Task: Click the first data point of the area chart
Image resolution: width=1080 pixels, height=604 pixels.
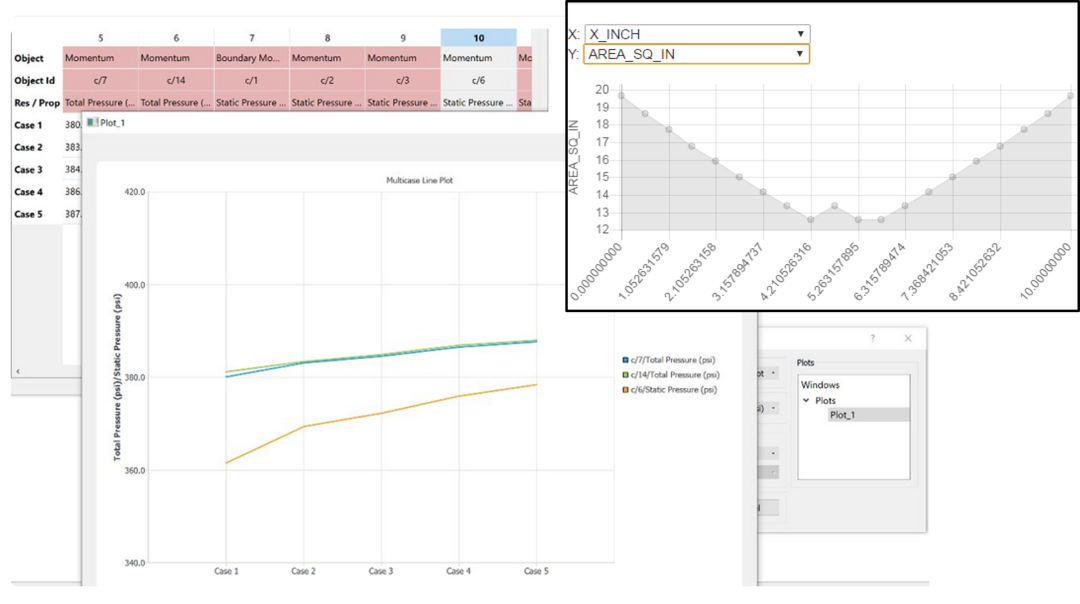Action: (621, 96)
